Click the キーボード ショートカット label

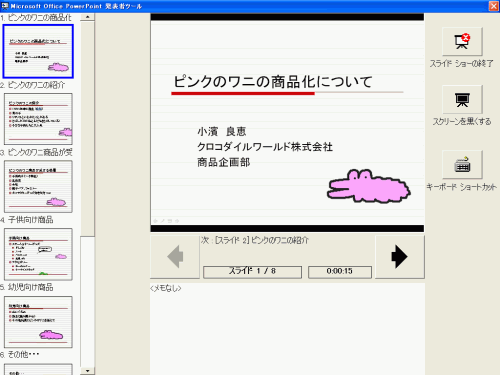462,187
